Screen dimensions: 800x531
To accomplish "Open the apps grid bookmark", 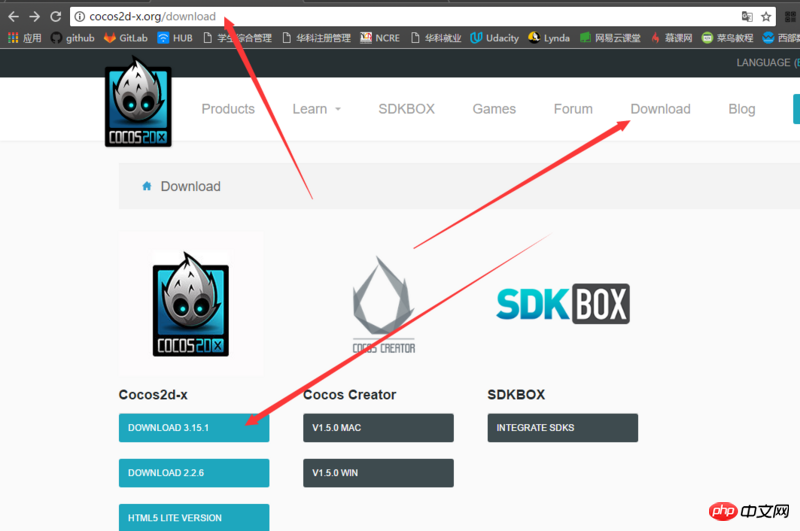I will 25,38.
